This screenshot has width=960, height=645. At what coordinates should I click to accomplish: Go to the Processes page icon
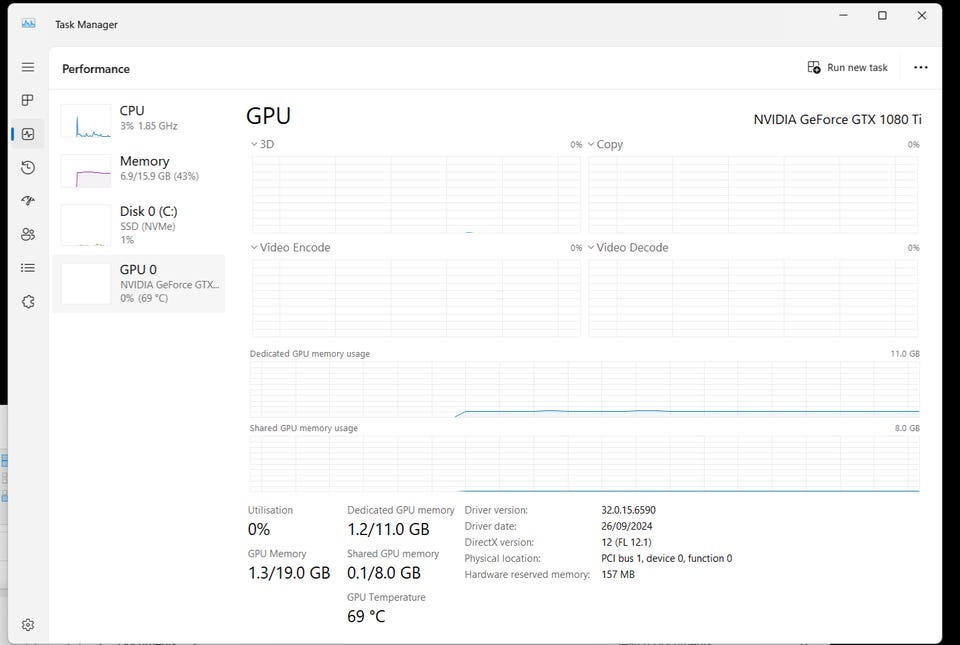[28, 100]
